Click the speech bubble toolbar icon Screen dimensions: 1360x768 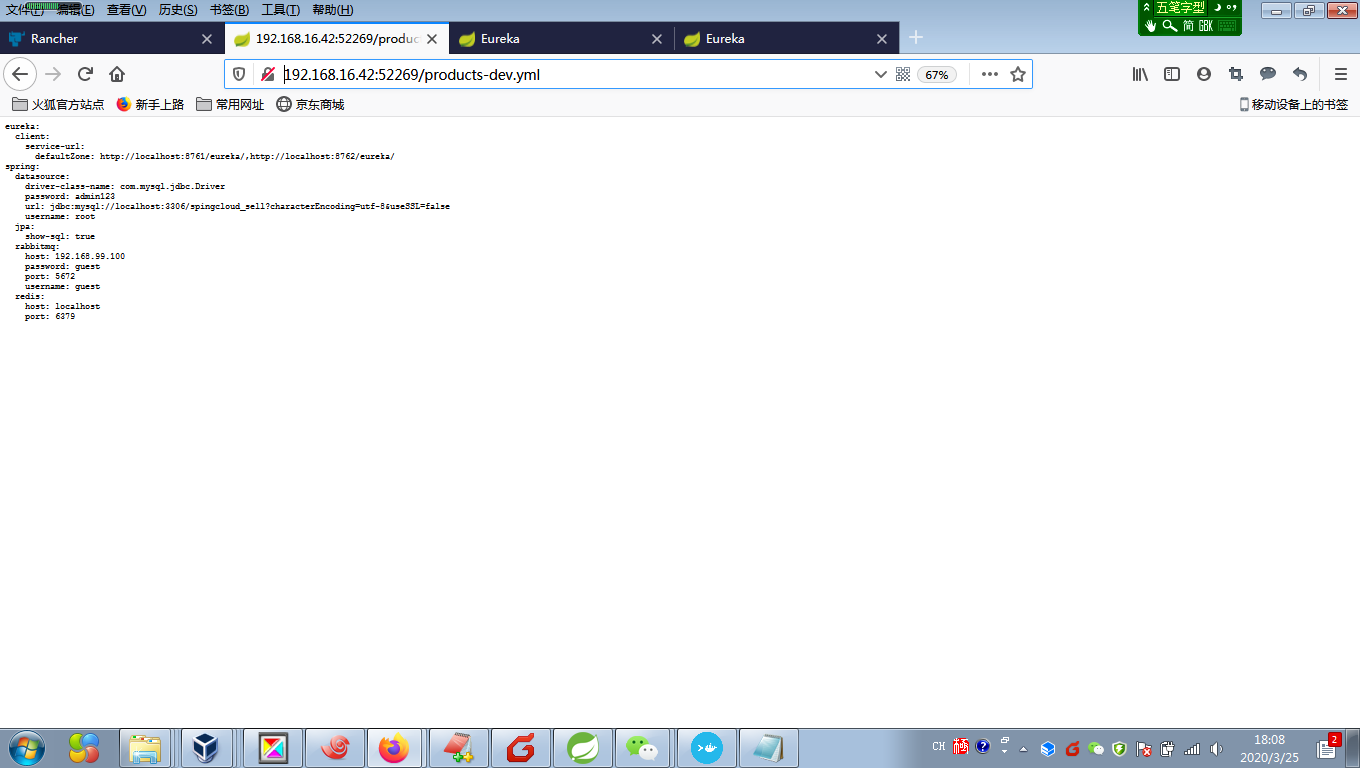(x=1268, y=74)
